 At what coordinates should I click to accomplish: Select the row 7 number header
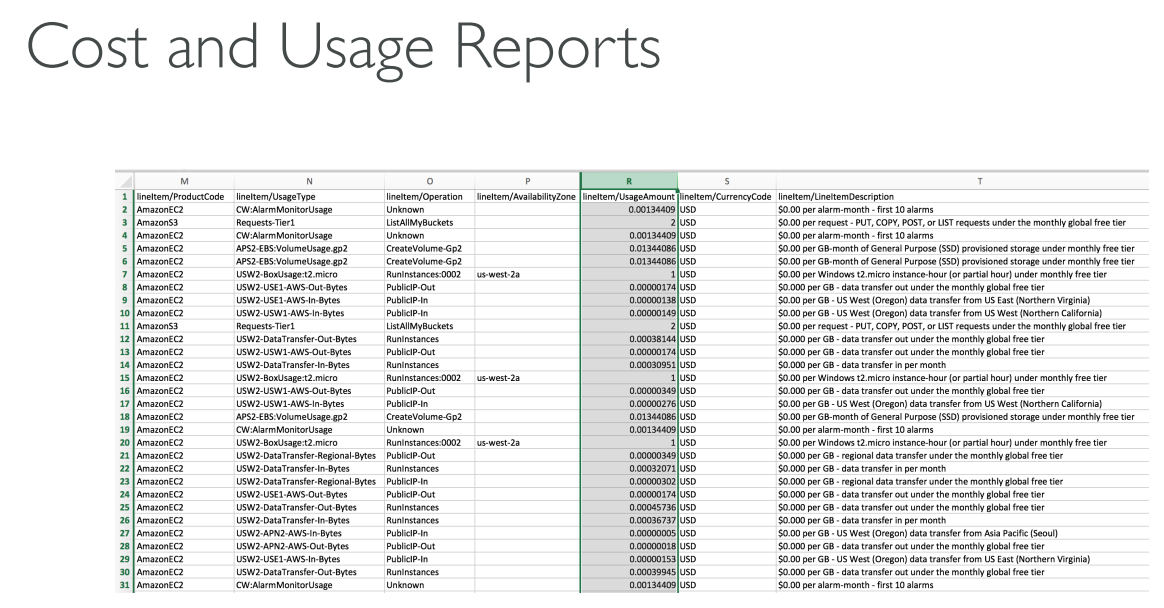124,274
